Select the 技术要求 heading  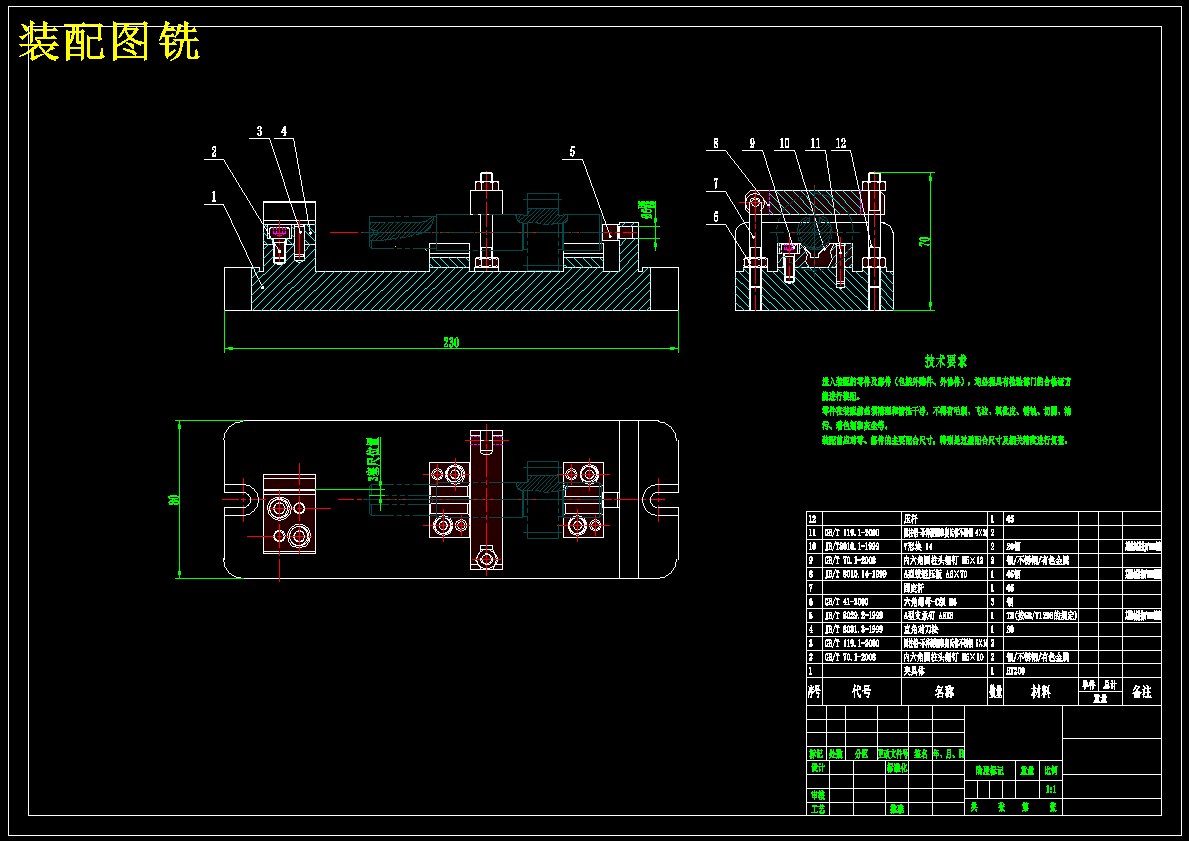pos(945,362)
